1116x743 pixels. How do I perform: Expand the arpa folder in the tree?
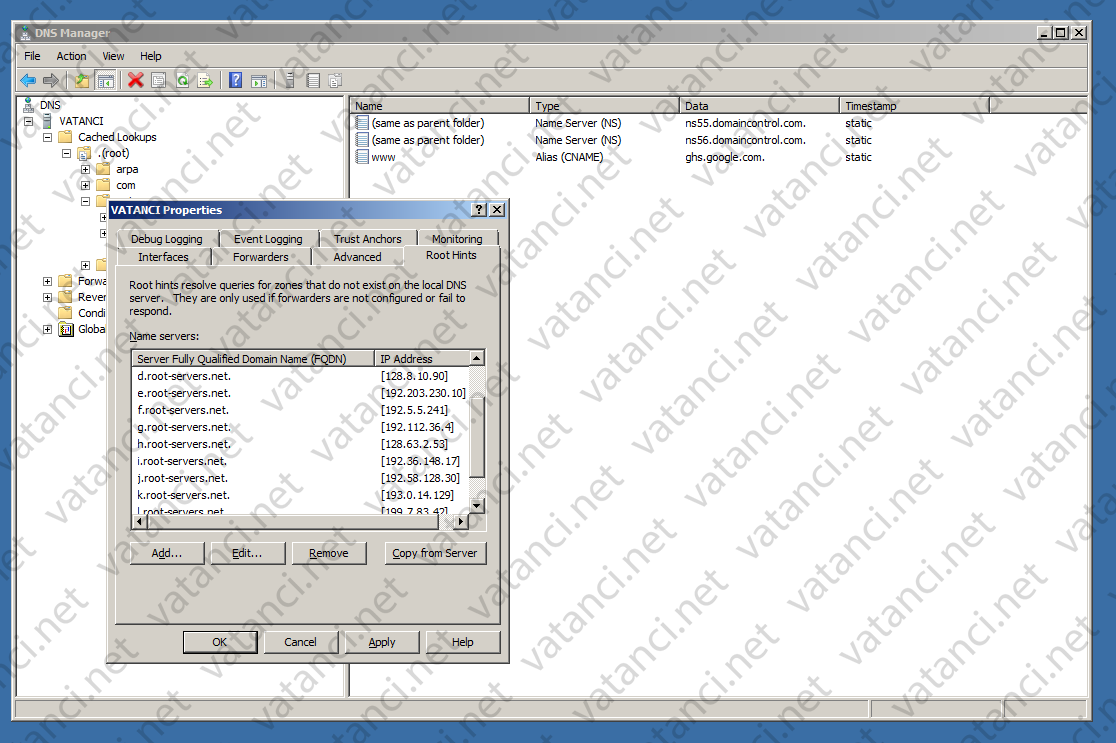[84, 169]
